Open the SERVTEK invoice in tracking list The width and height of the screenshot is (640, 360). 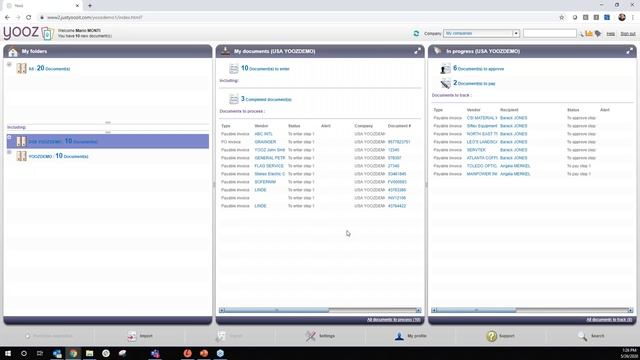click(476, 150)
